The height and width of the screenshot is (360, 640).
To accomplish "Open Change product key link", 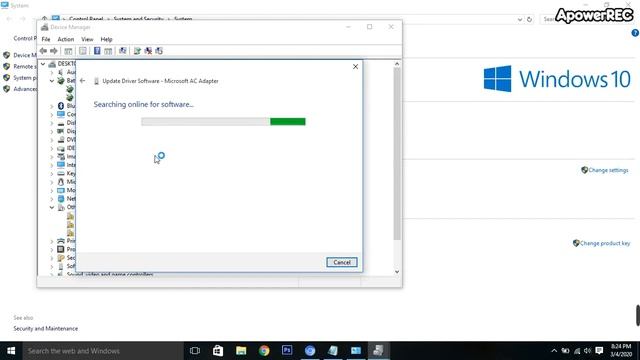I will (x=605, y=243).
